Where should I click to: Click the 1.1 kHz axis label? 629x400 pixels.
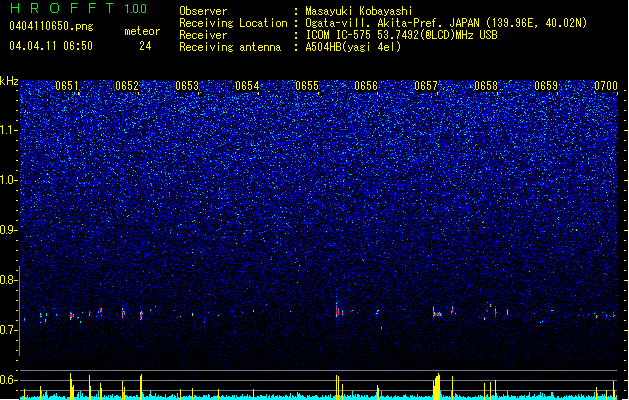(x=8, y=130)
